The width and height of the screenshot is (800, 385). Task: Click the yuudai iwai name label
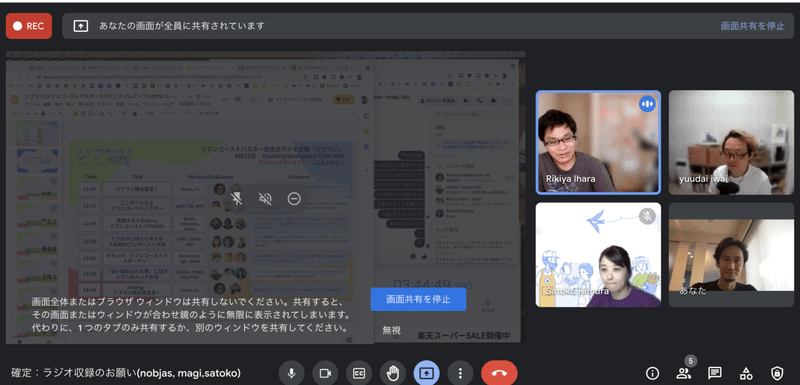click(704, 179)
